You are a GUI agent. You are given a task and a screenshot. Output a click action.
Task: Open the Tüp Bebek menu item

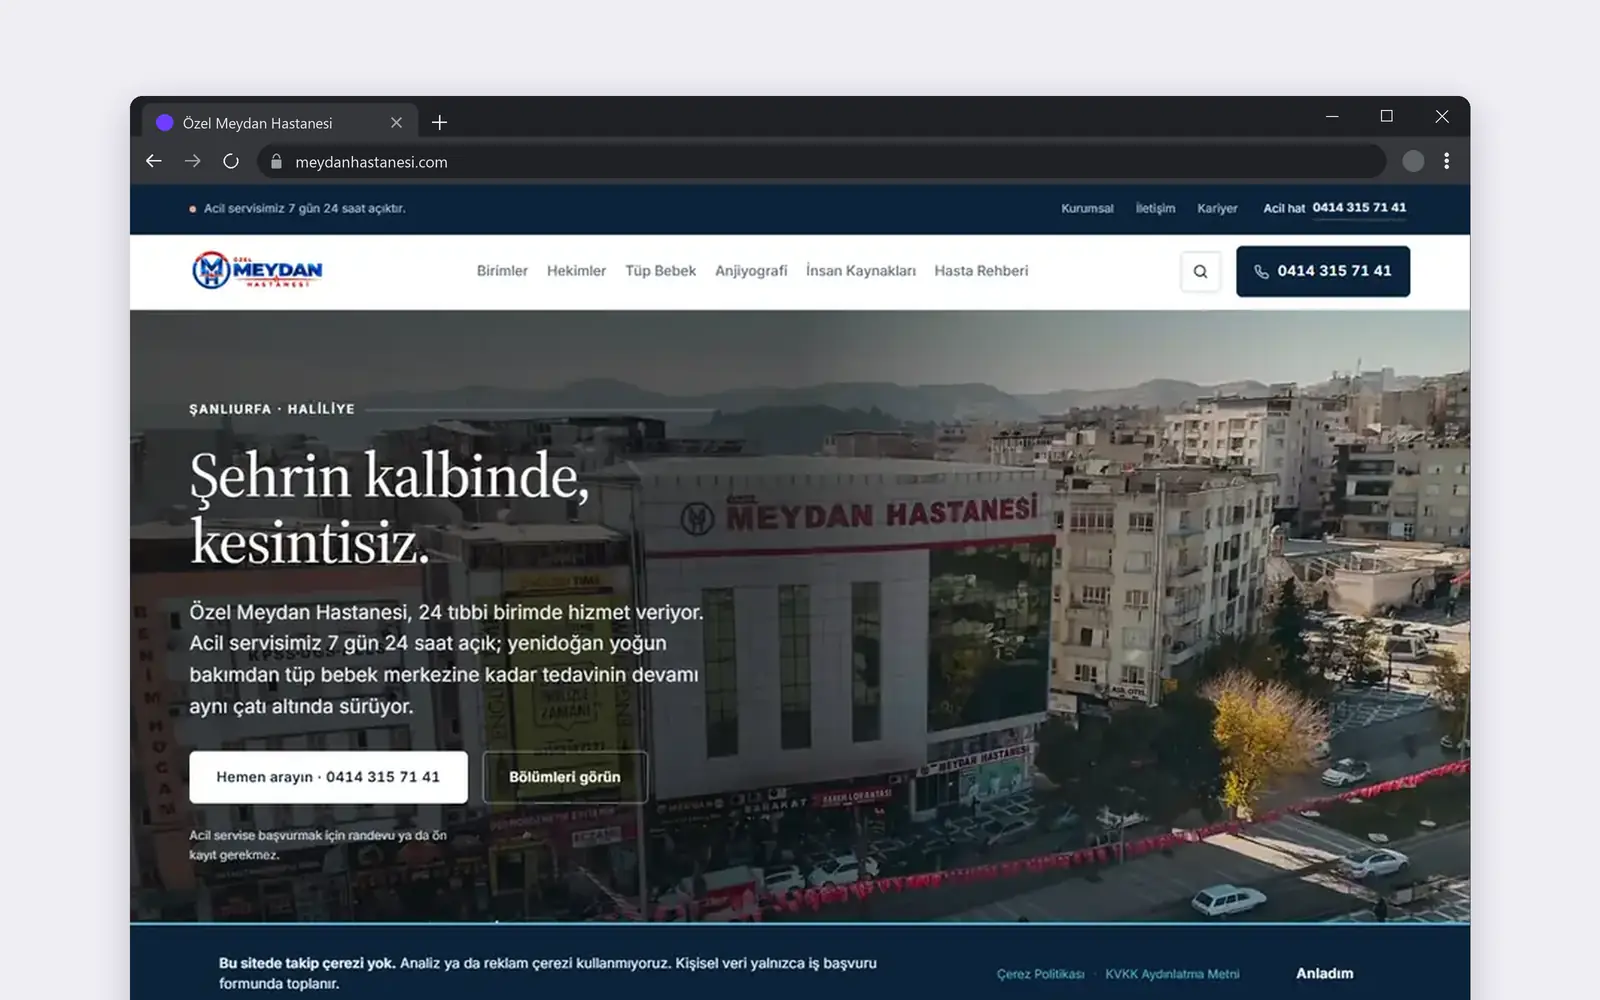coord(660,271)
